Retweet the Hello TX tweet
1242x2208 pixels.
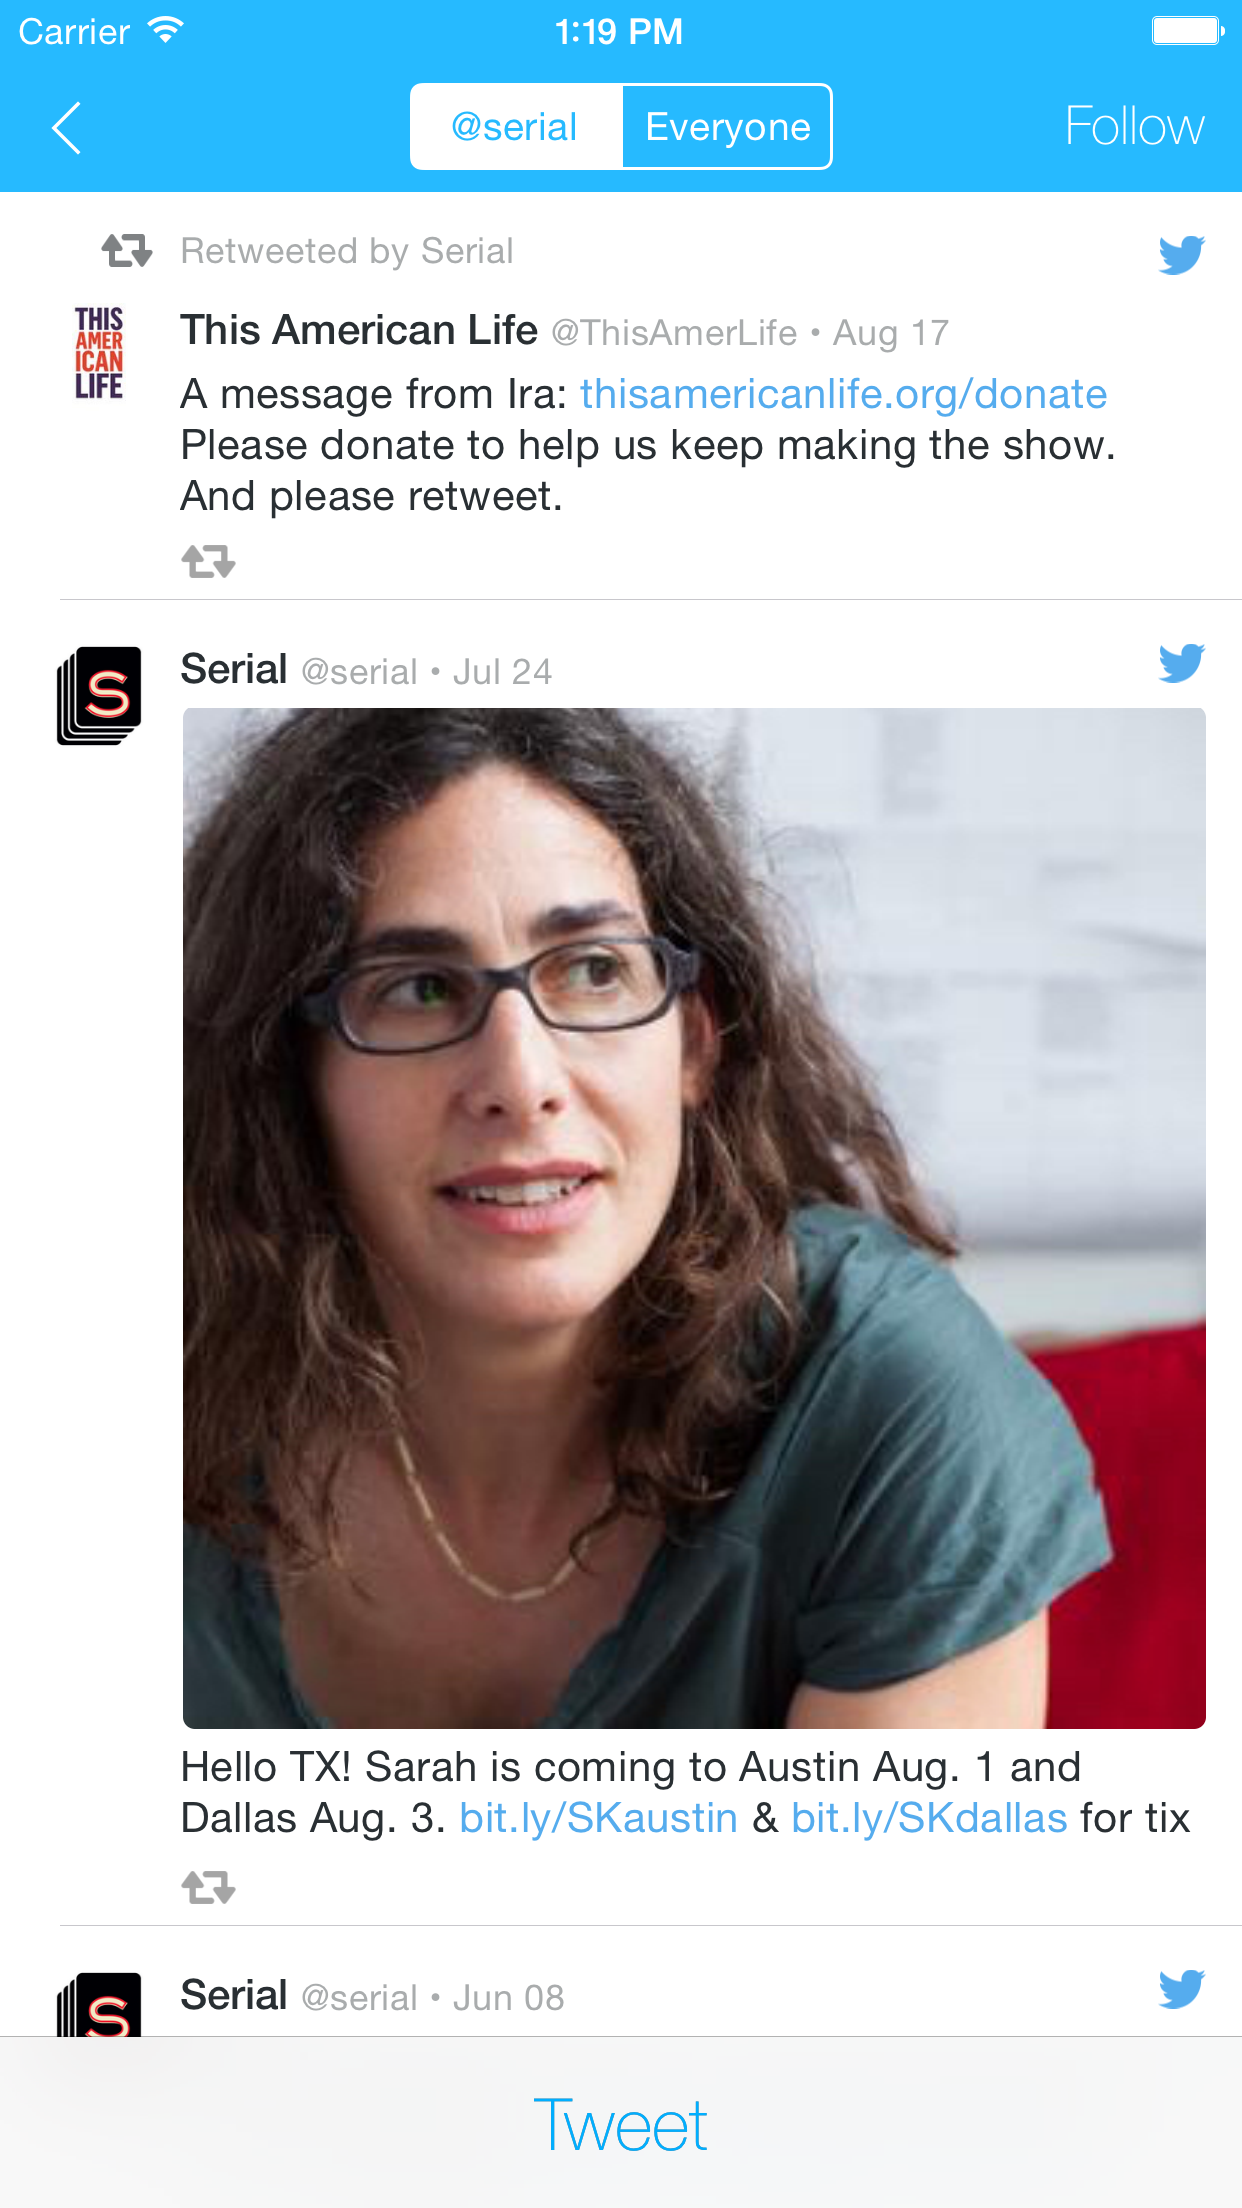(208, 1888)
